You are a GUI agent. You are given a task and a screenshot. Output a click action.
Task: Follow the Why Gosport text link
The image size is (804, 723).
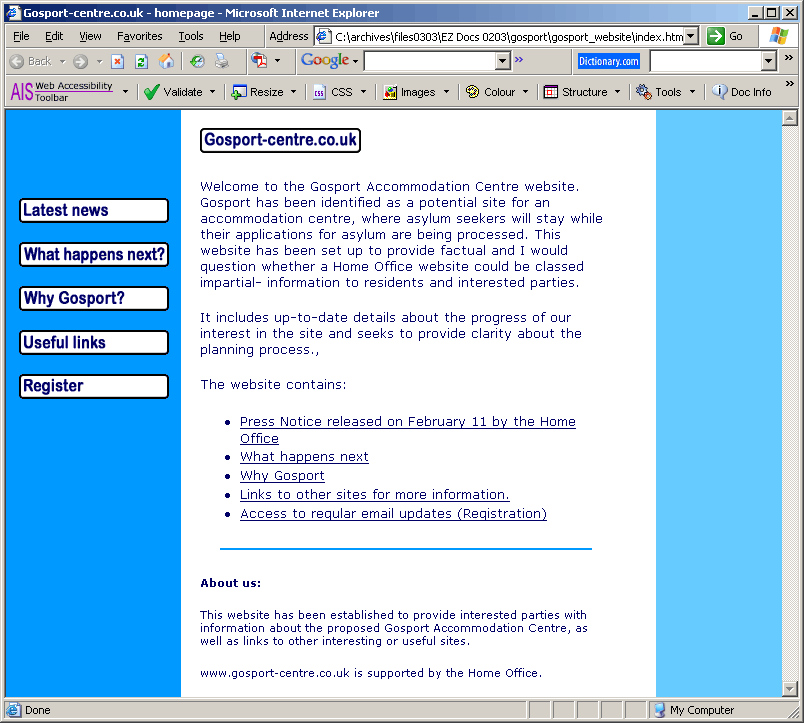[x=282, y=475]
